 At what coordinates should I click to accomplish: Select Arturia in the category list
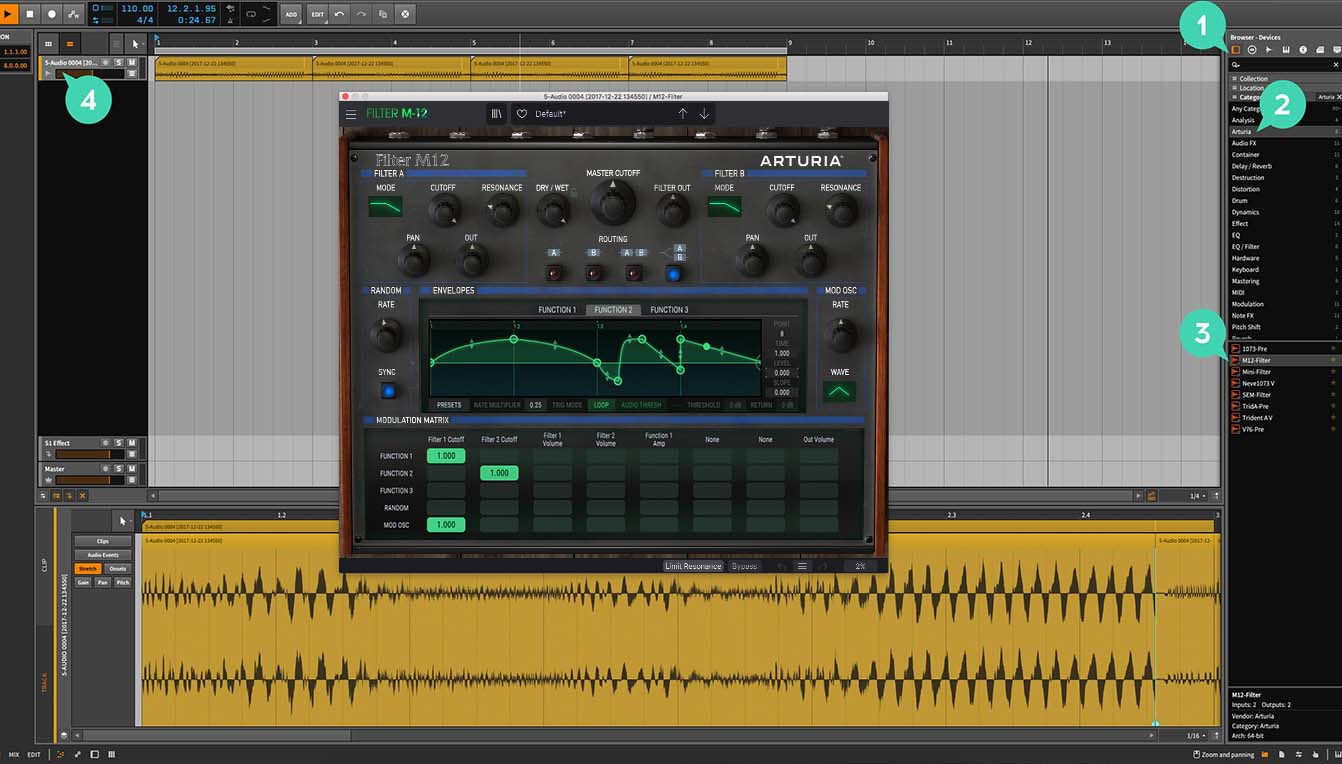point(1285,132)
